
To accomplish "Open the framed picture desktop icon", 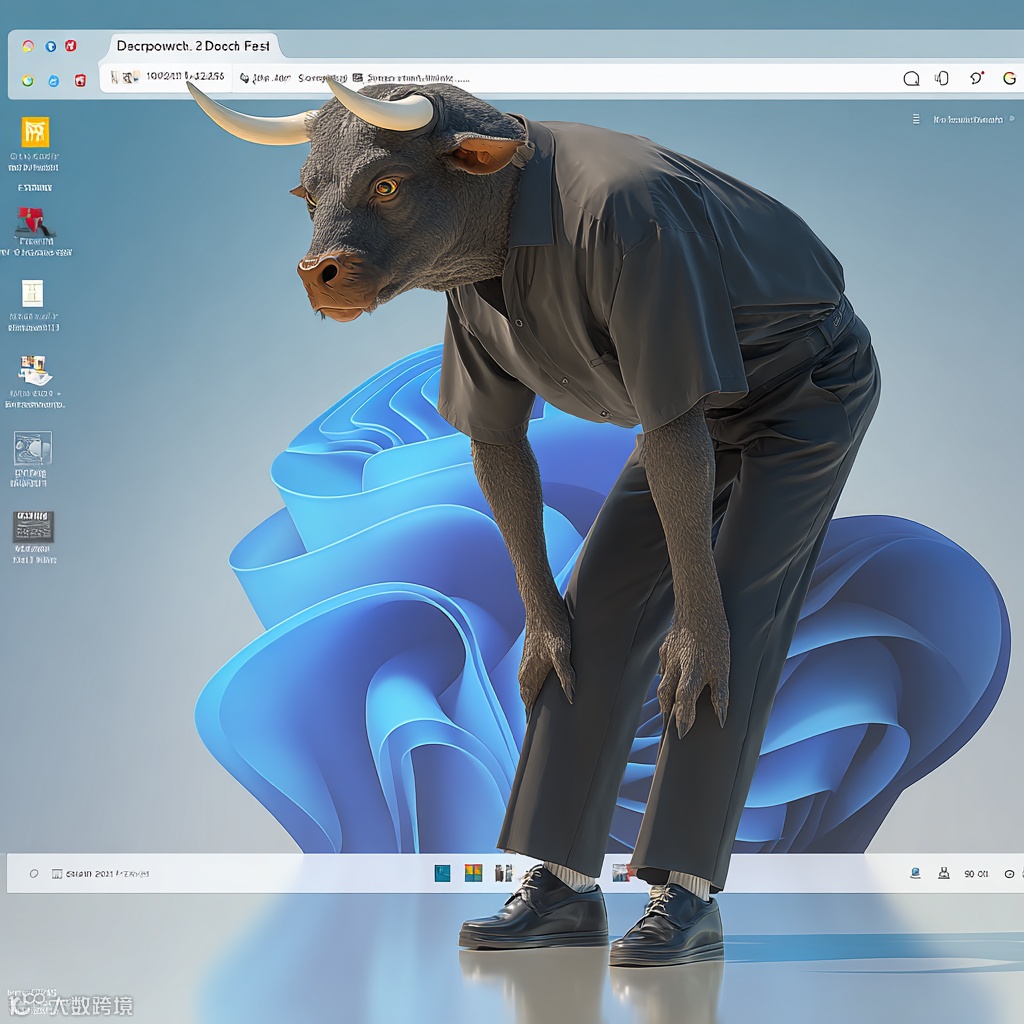I will click(x=33, y=448).
